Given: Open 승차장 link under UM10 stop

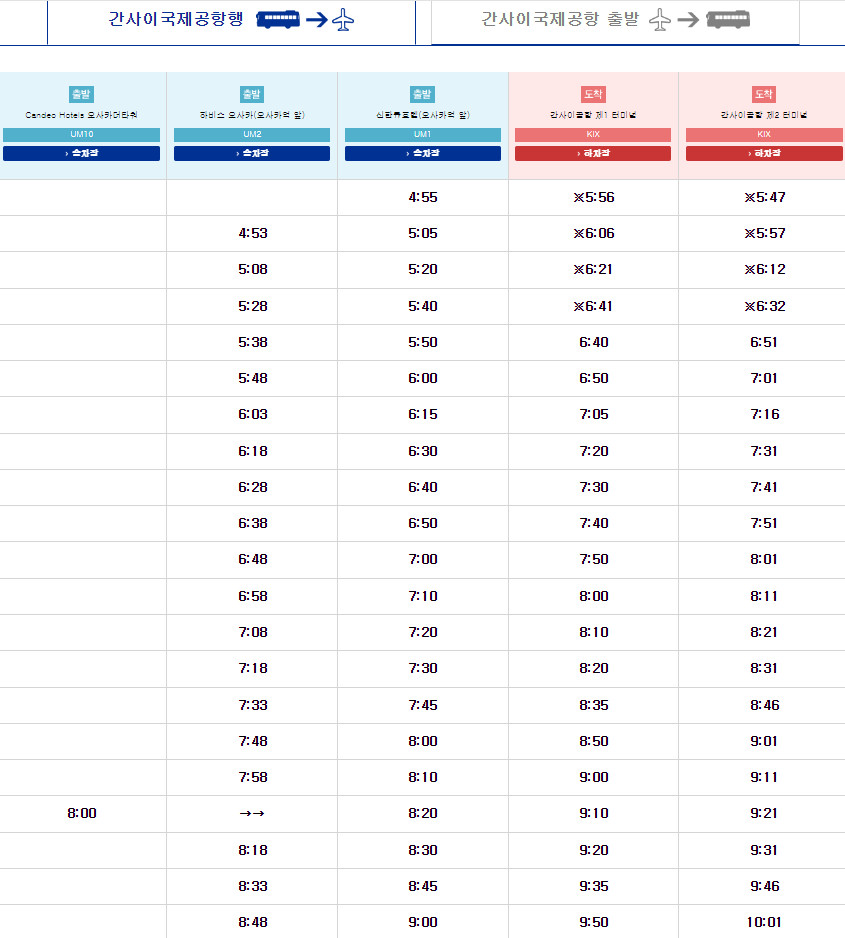Looking at the screenshot, I should click(x=81, y=153).
